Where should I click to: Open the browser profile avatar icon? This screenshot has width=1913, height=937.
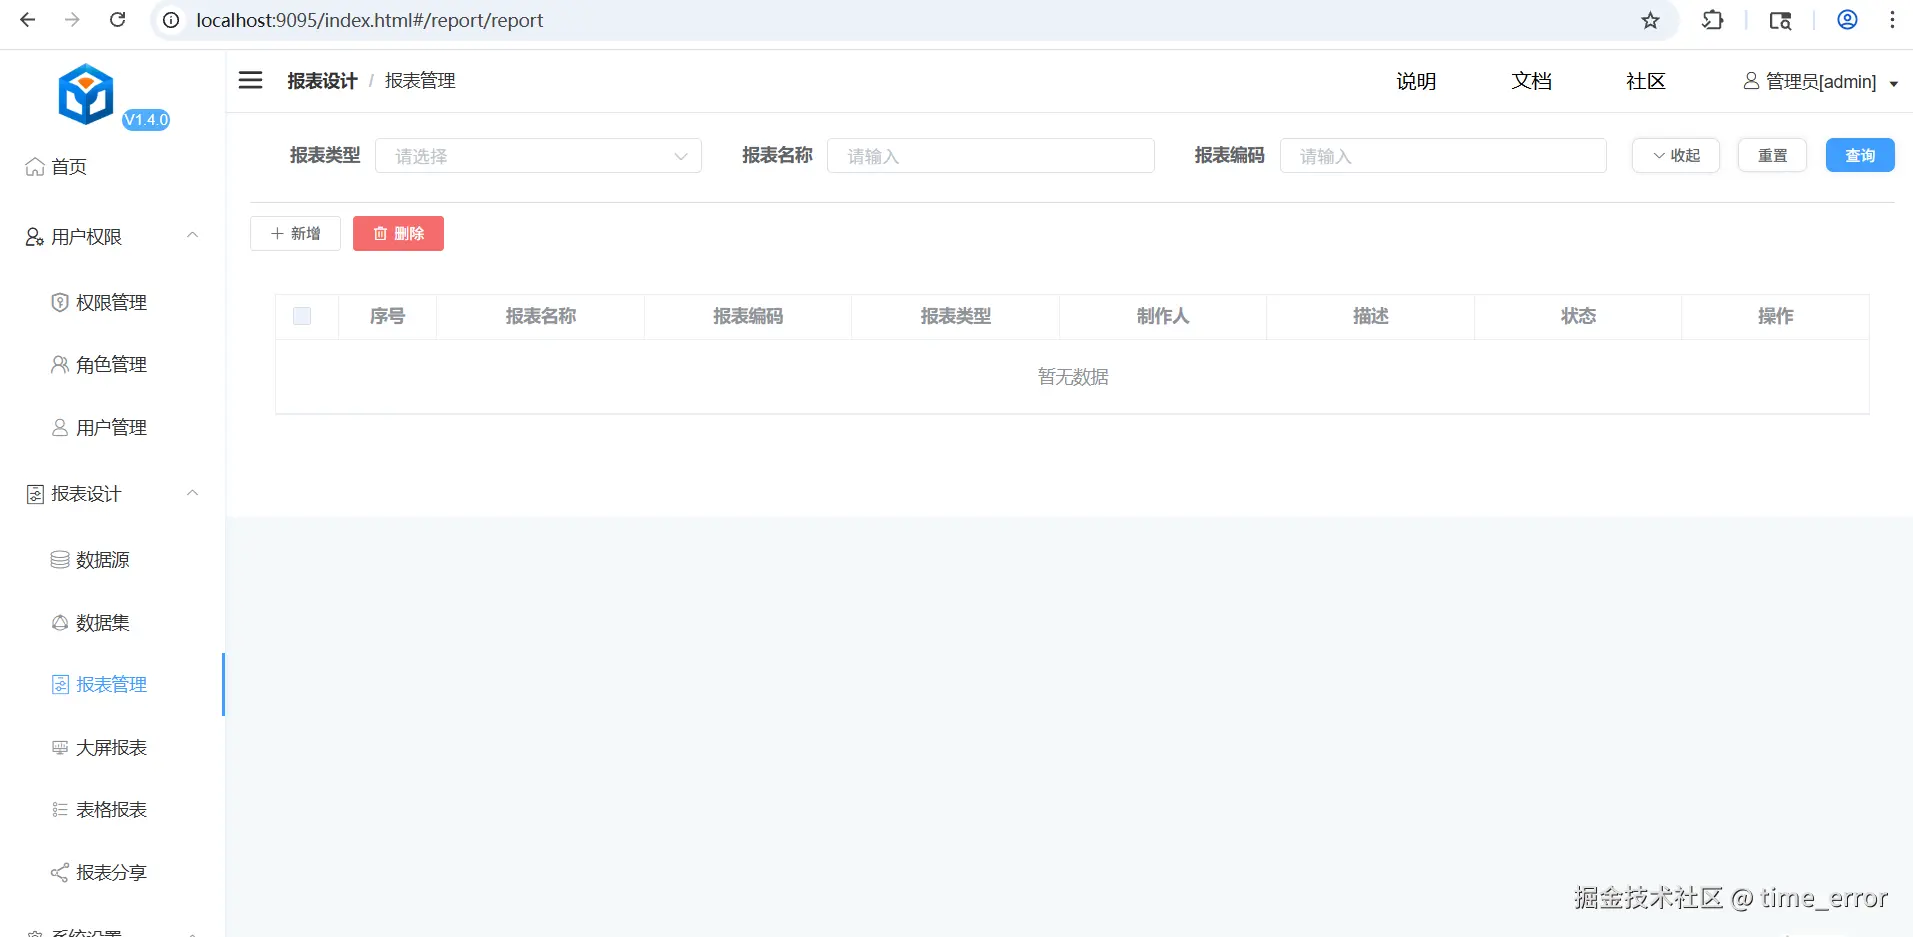(1847, 20)
